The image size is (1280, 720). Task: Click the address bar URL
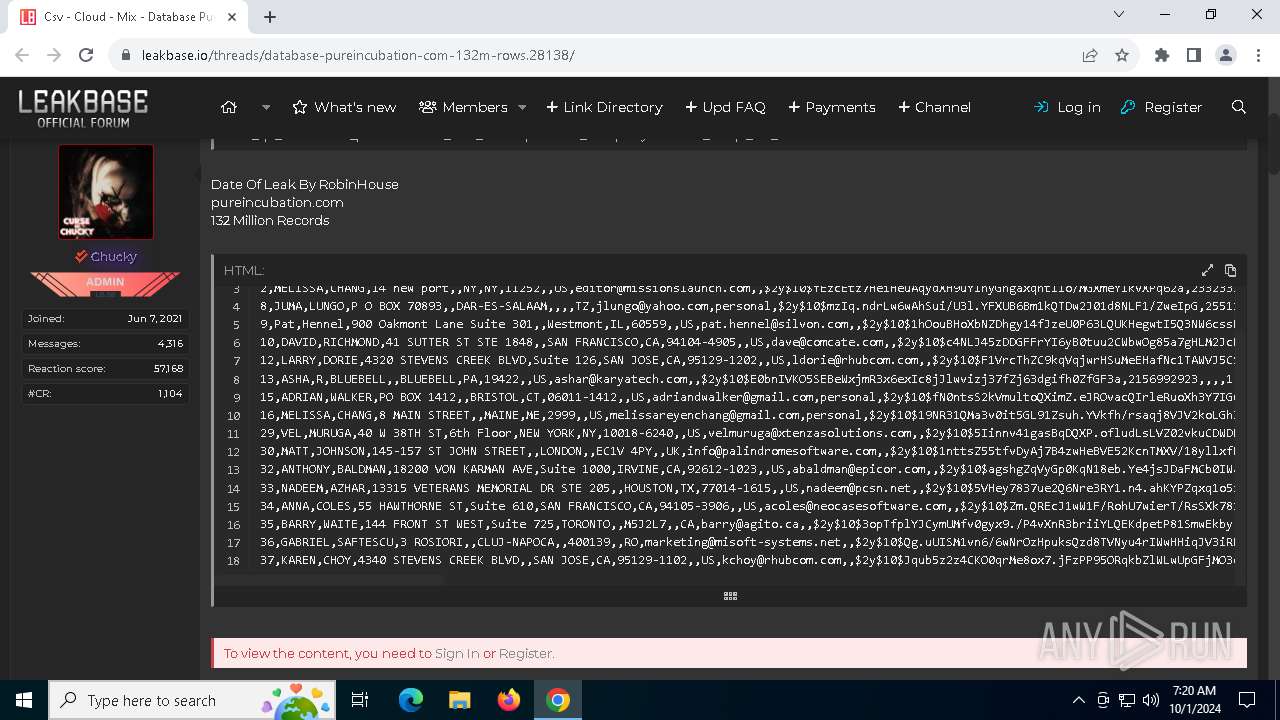click(x=358, y=55)
